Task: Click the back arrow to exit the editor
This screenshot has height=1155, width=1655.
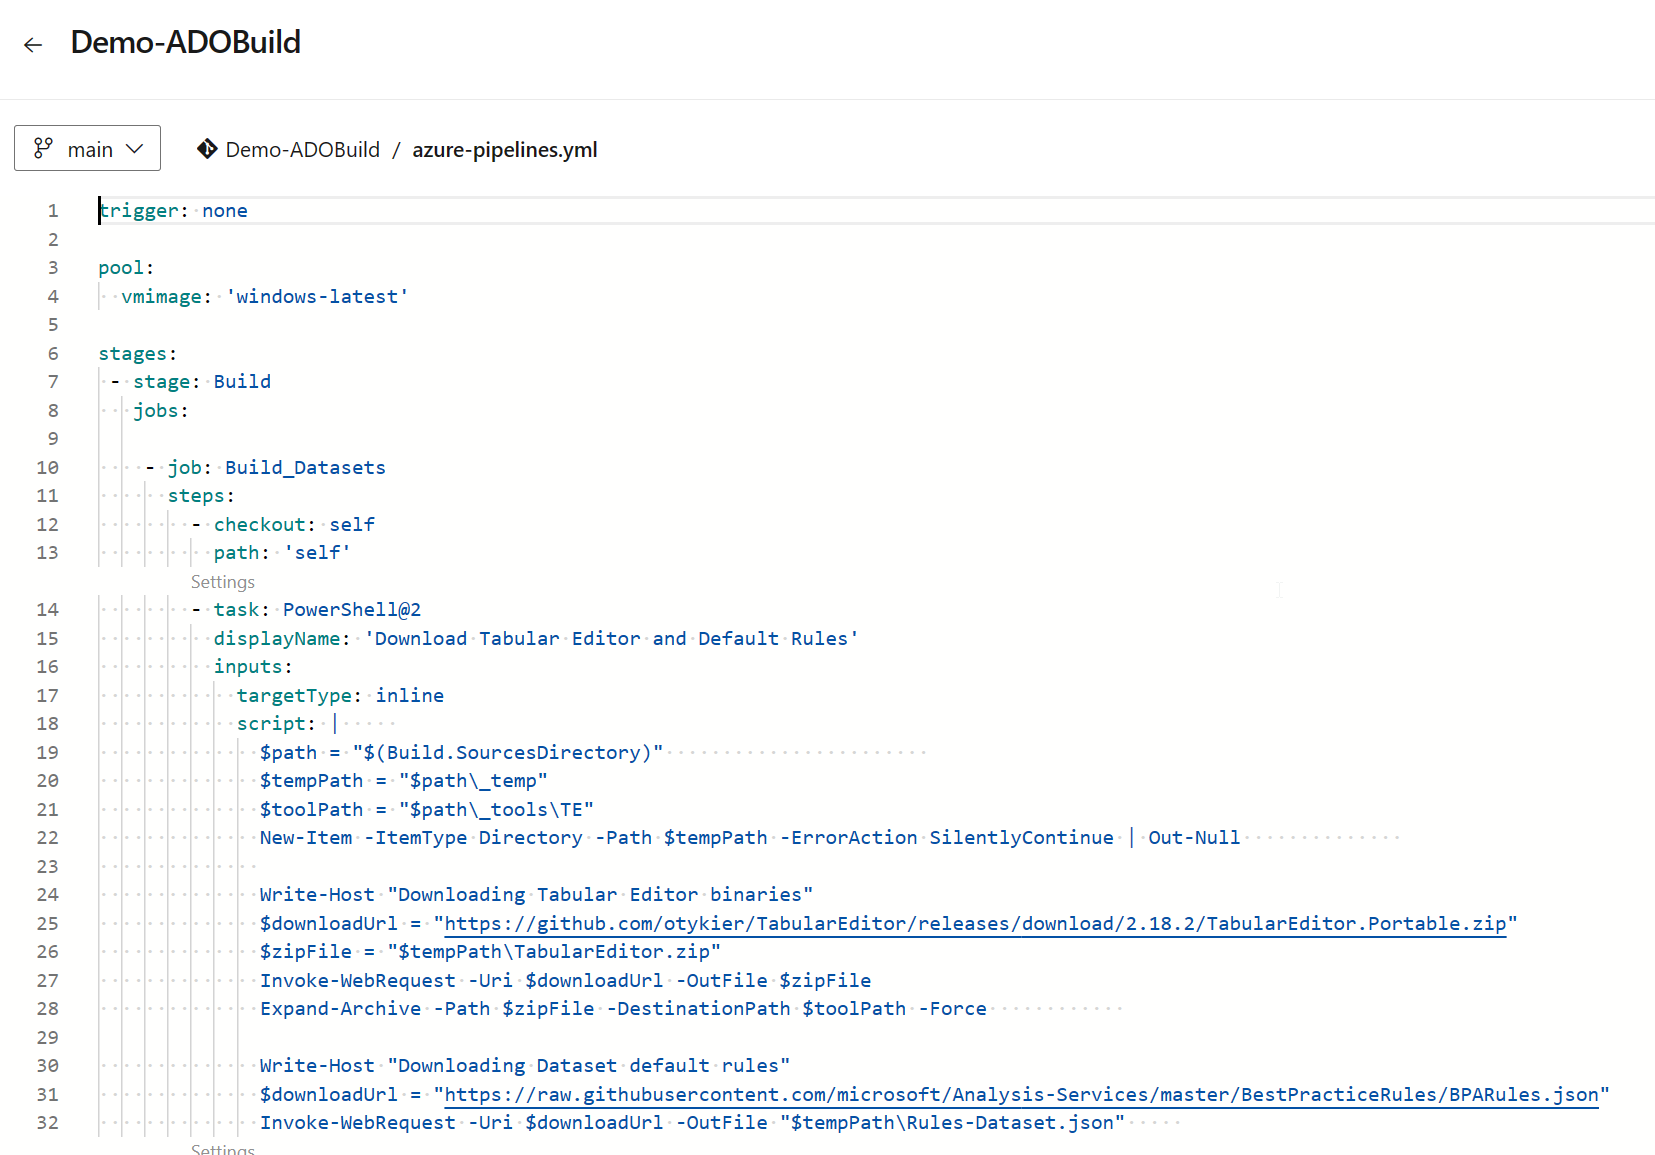Action: [33, 44]
